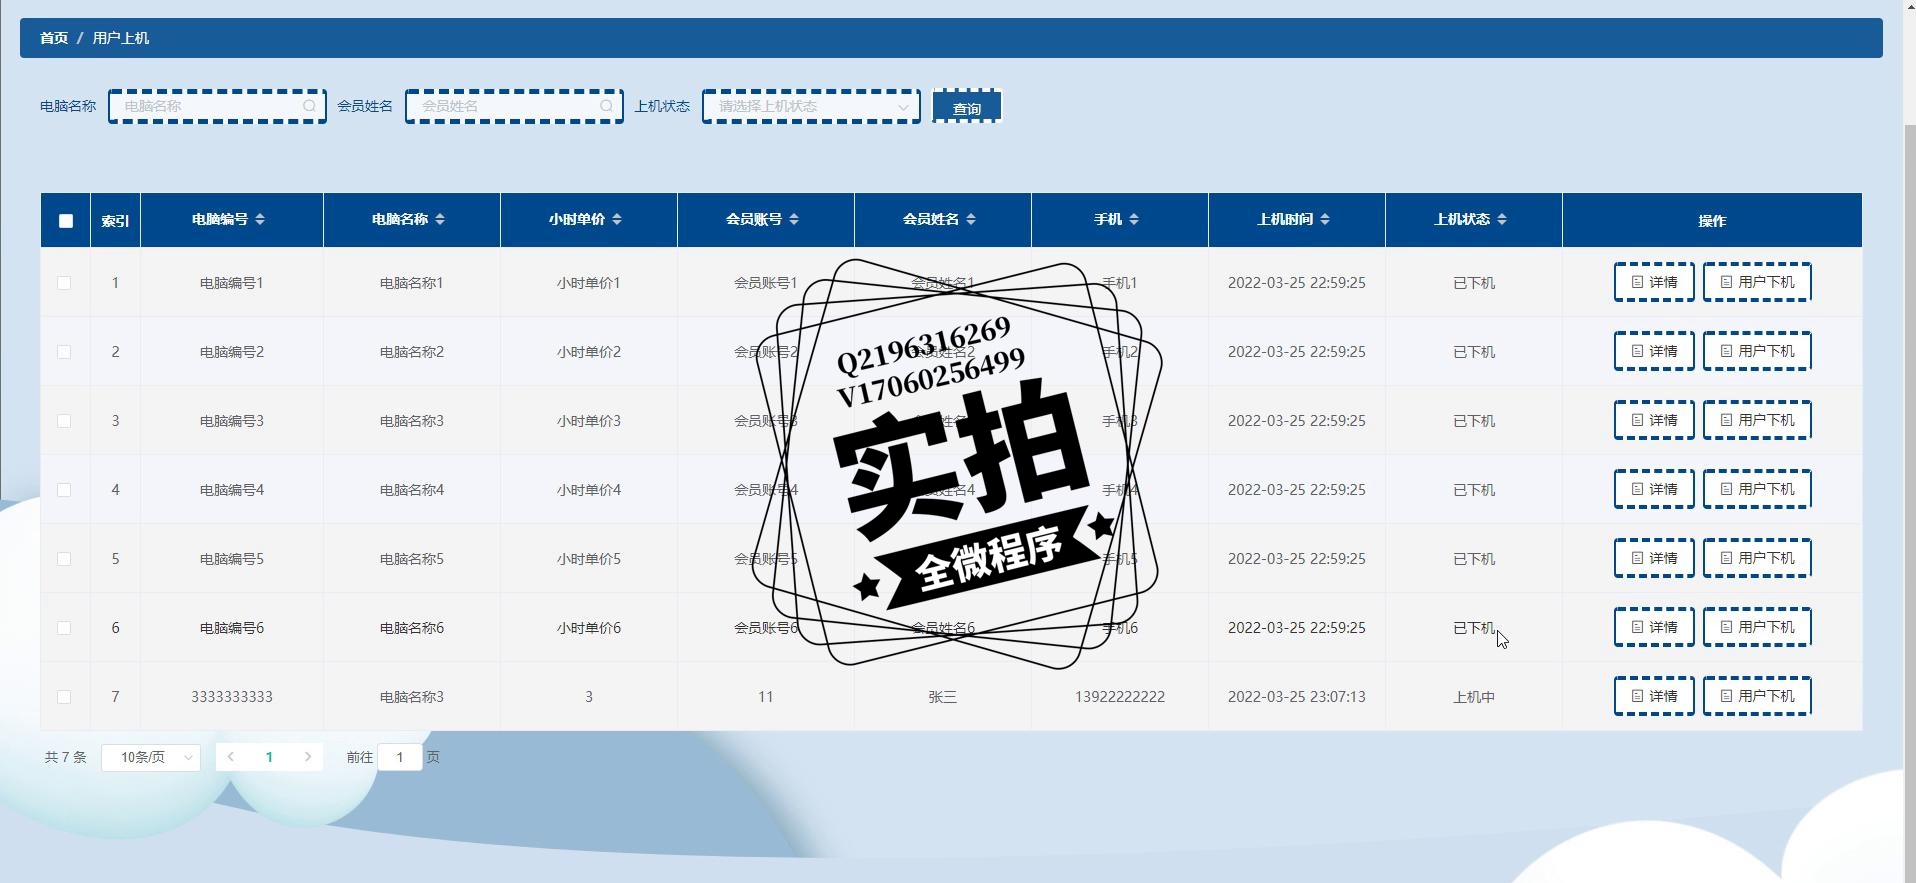This screenshot has width=1916, height=883.
Task: Click the 查询 search button
Action: click(967, 106)
